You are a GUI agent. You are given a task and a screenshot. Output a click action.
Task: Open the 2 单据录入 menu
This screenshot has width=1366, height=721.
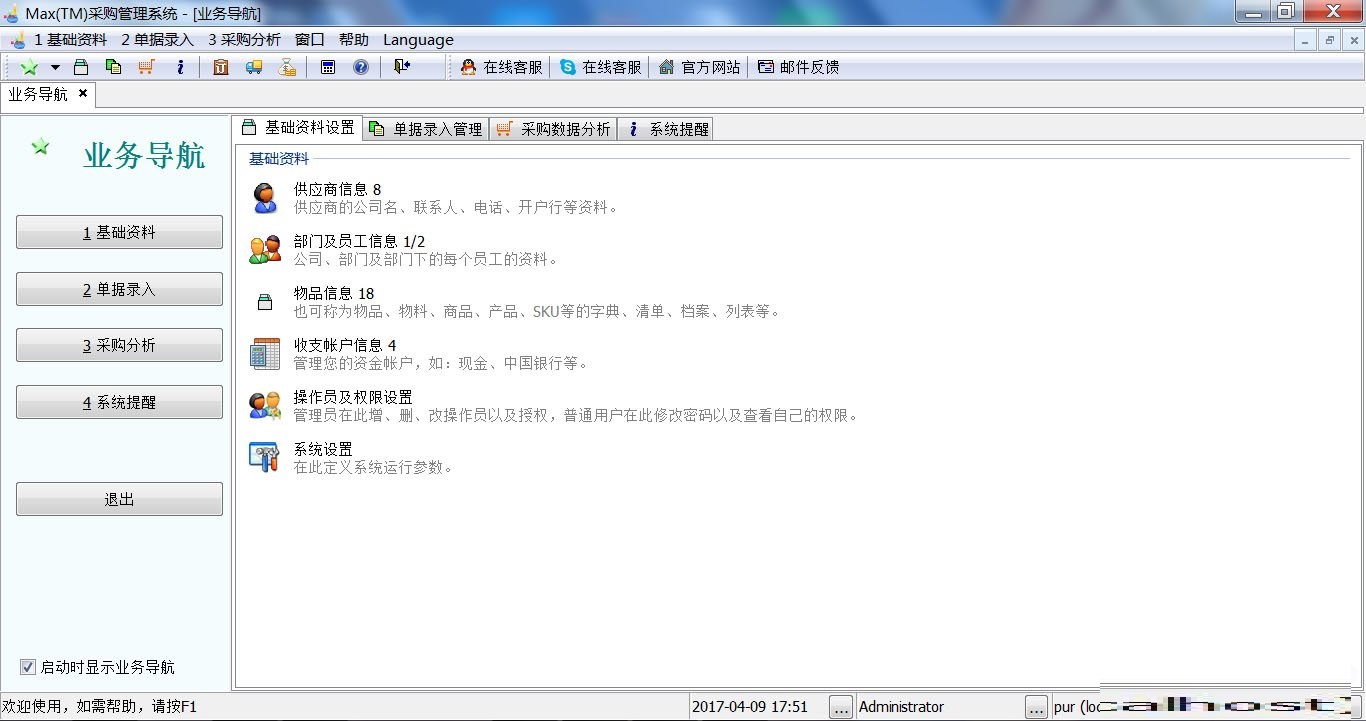pyautogui.click(x=157, y=40)
